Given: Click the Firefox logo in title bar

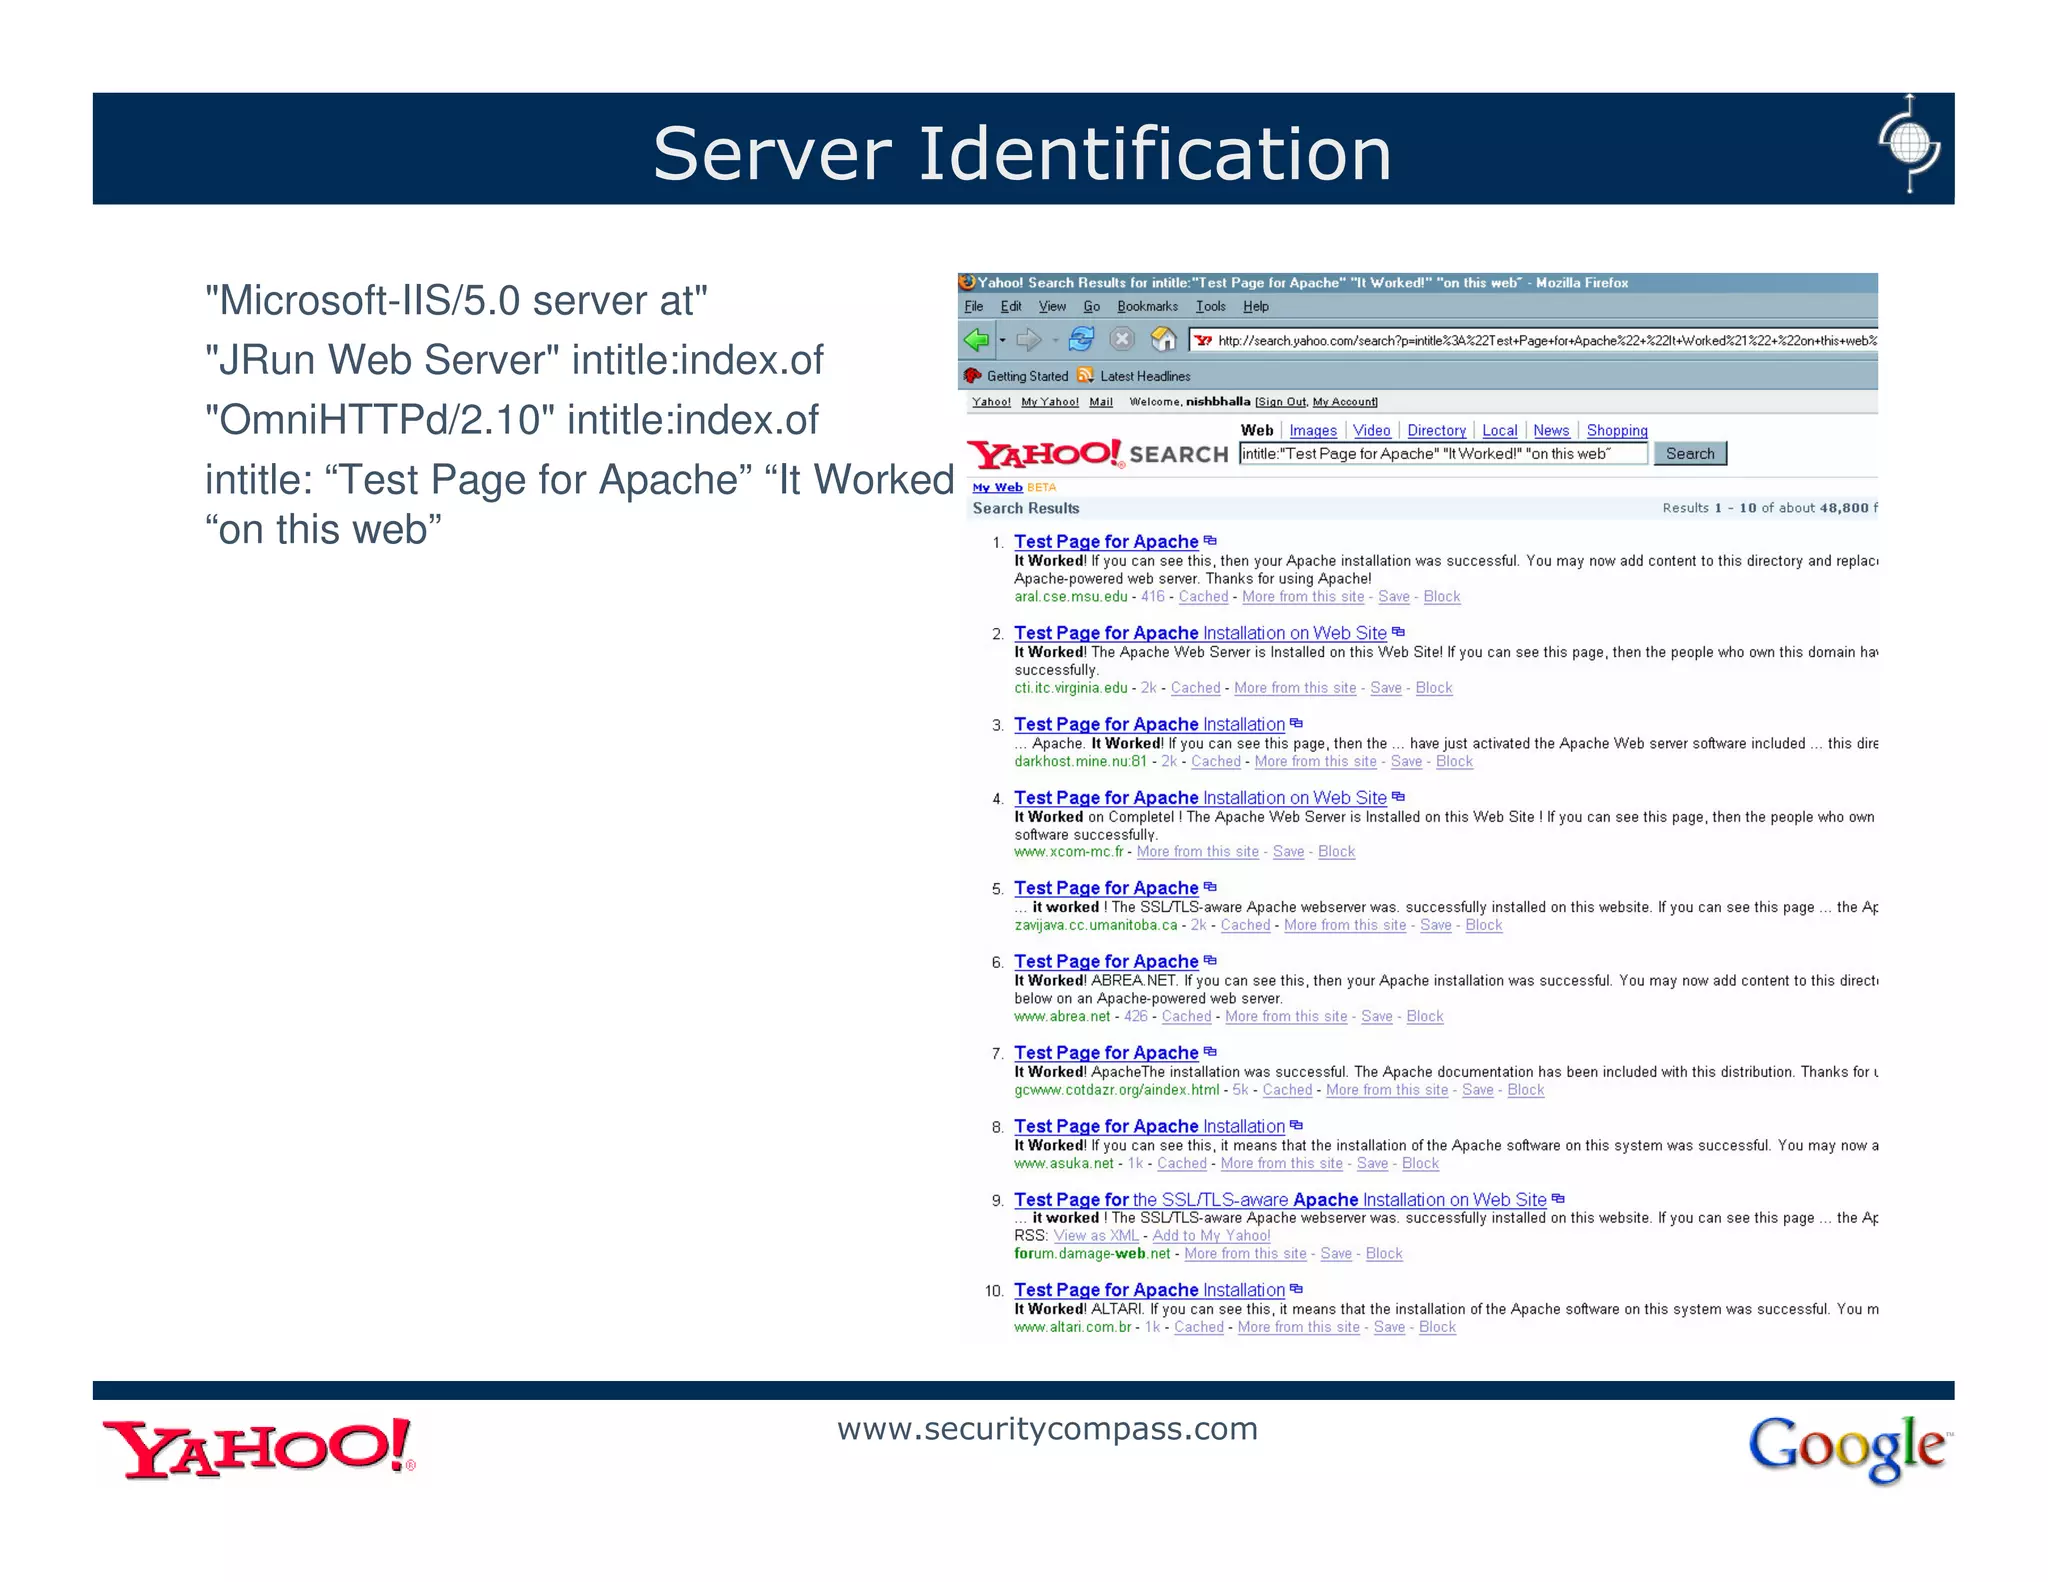Looking at the screenshot, I should [967, 283].
